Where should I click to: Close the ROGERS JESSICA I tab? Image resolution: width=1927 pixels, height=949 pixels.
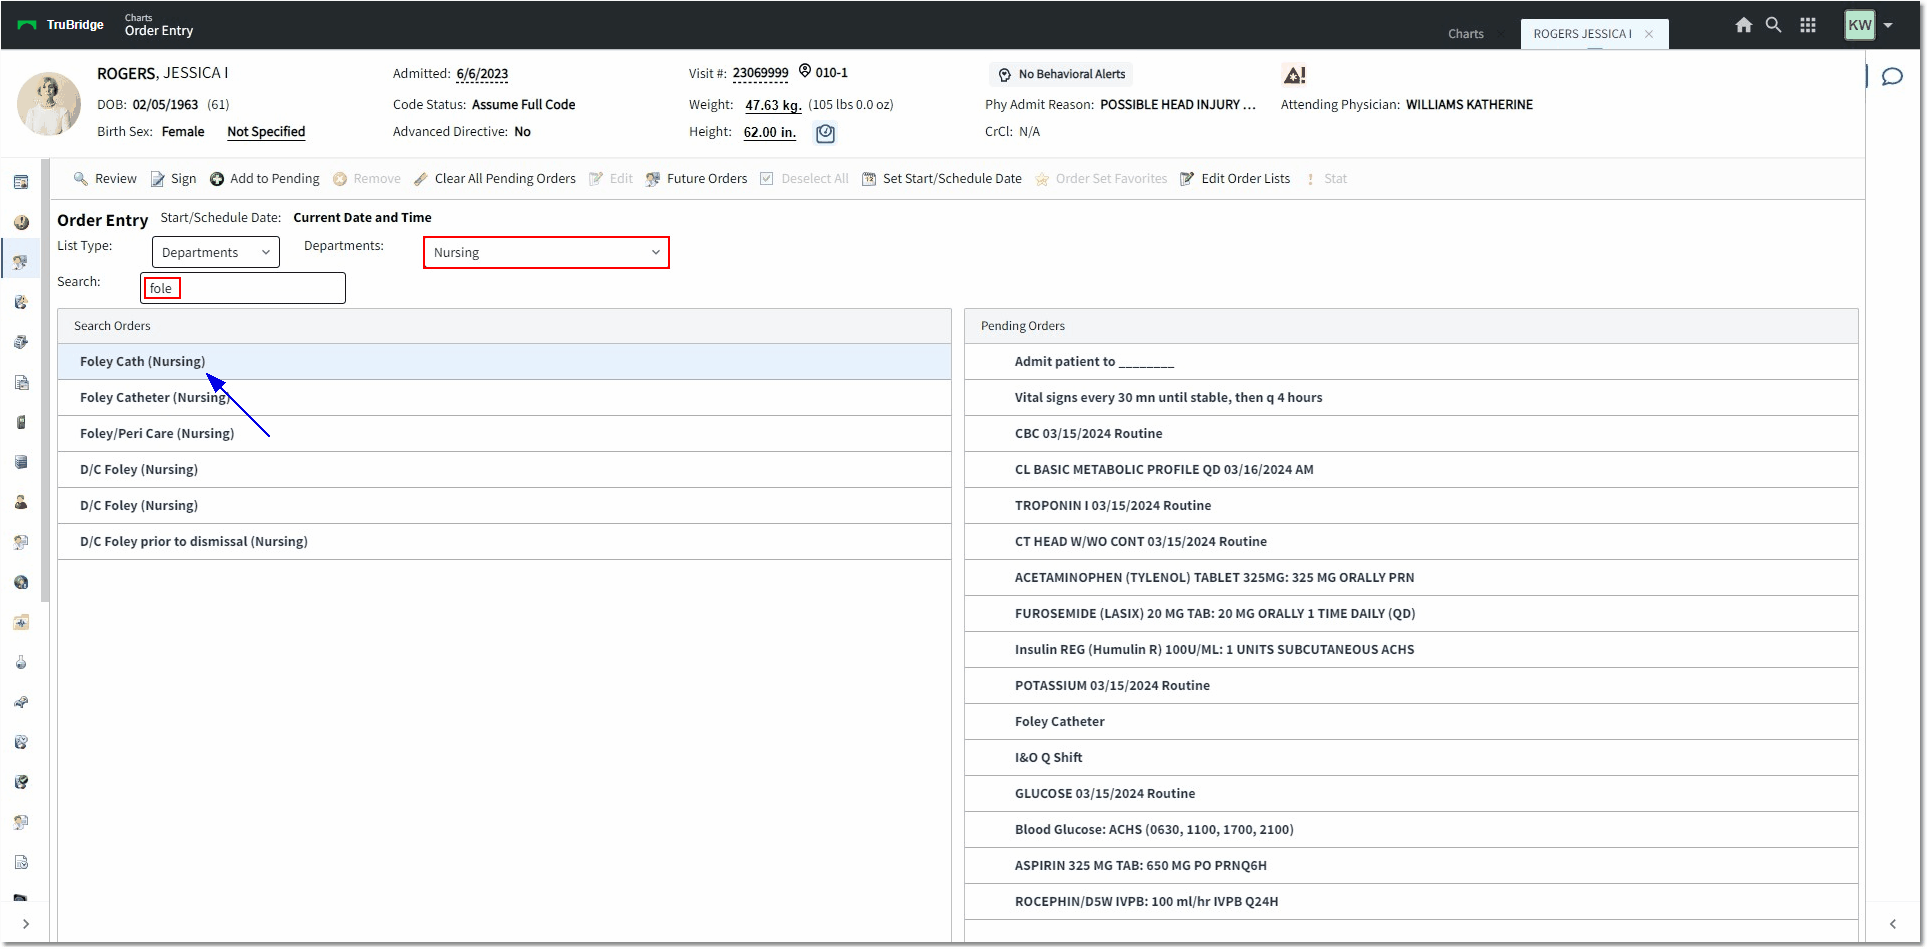1649,34
